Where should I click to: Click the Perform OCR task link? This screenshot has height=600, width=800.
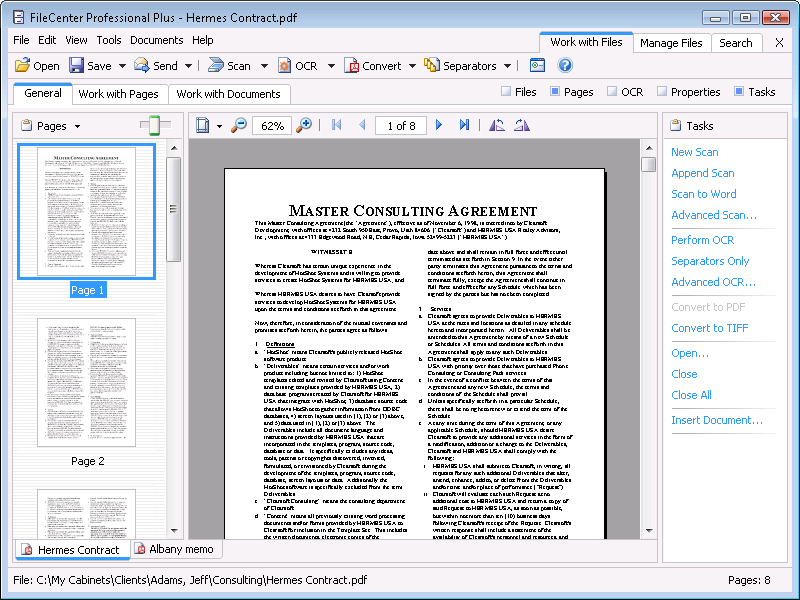pos(702,240)
